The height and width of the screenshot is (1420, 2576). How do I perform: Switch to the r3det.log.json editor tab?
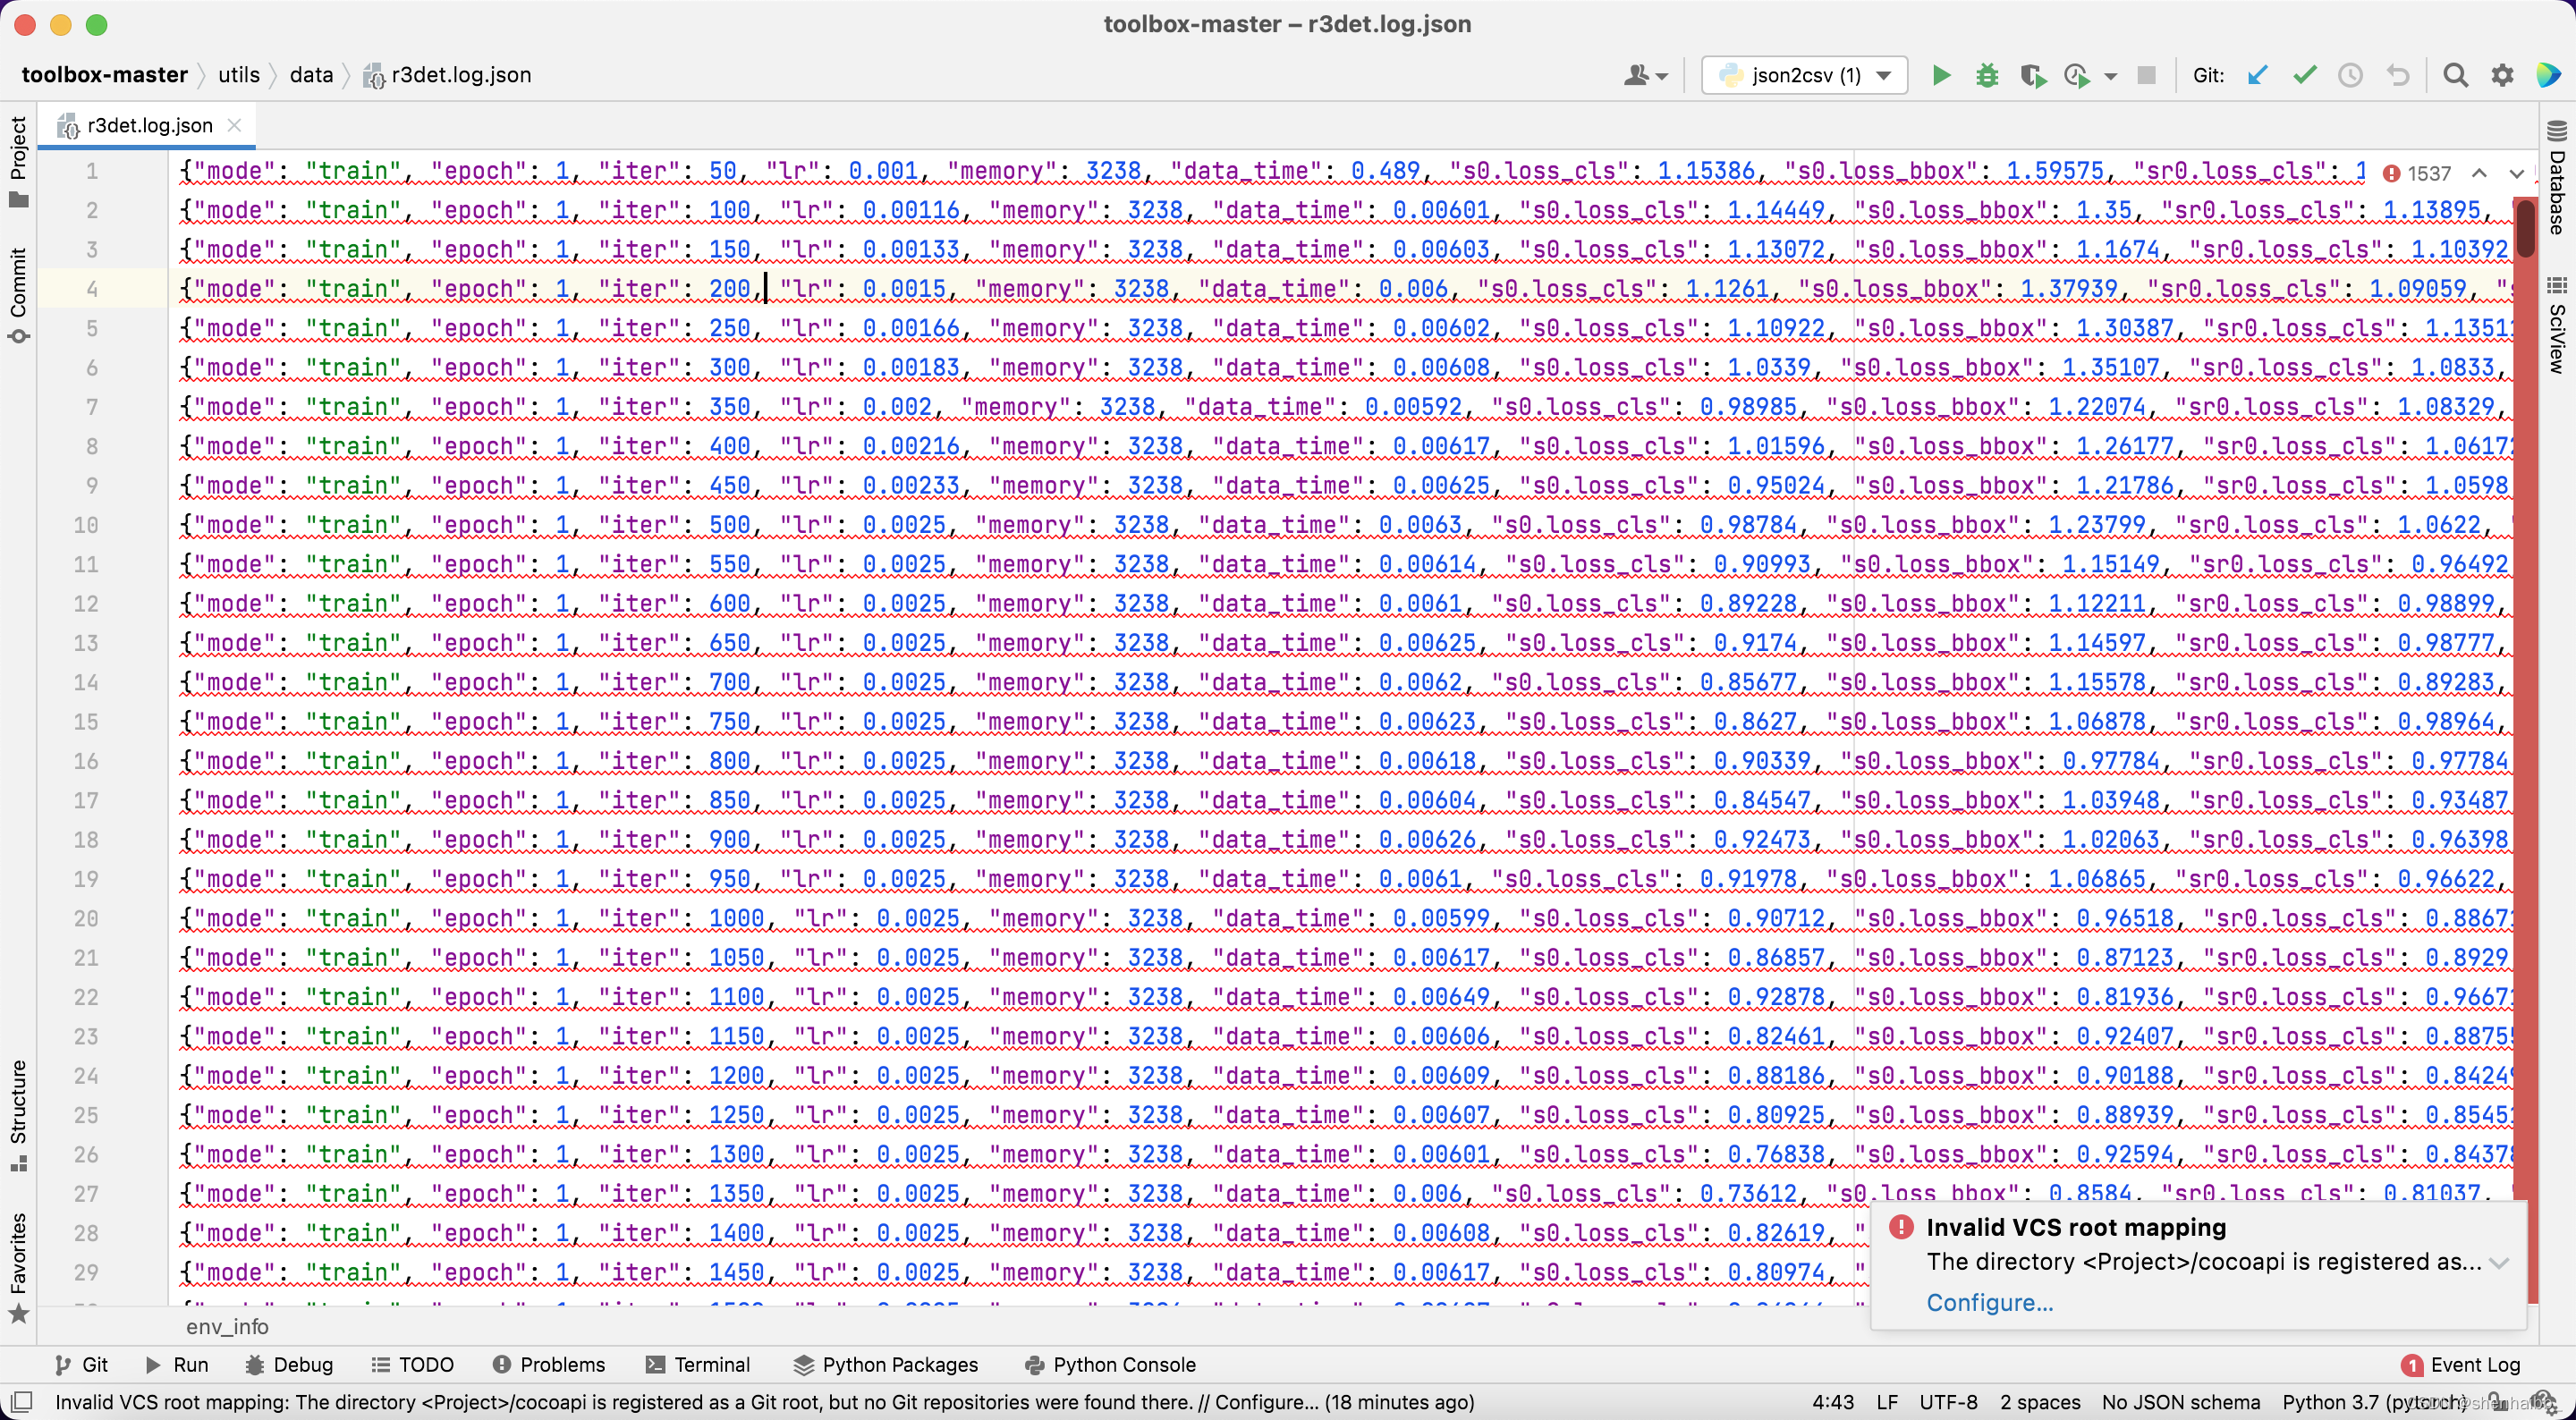(150, 124)
